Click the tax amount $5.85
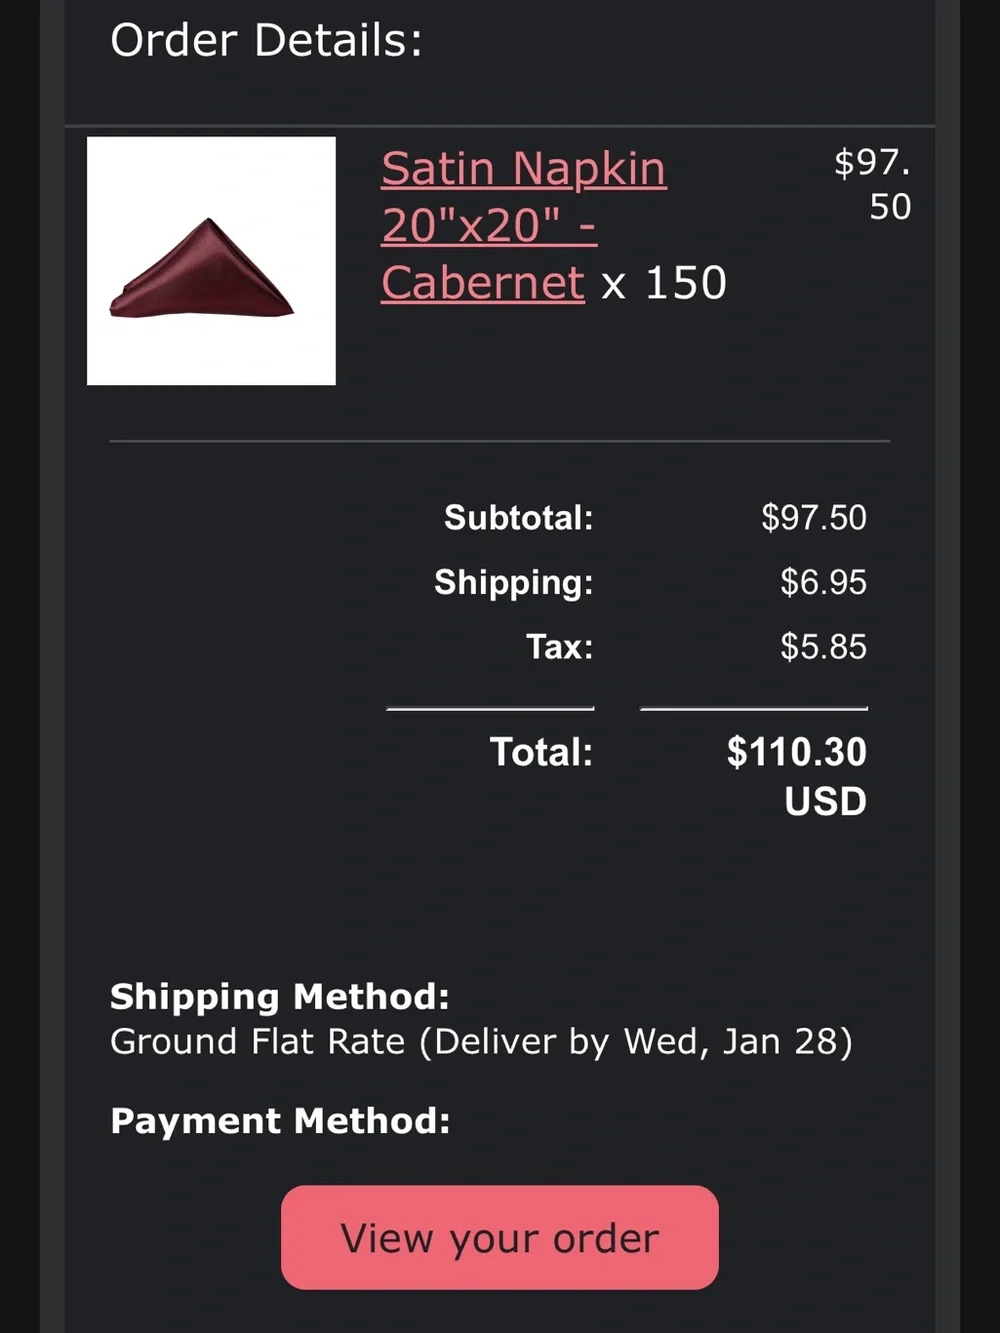The height and width of the screenshot is (1333, 1000). [x=823, y=646]
